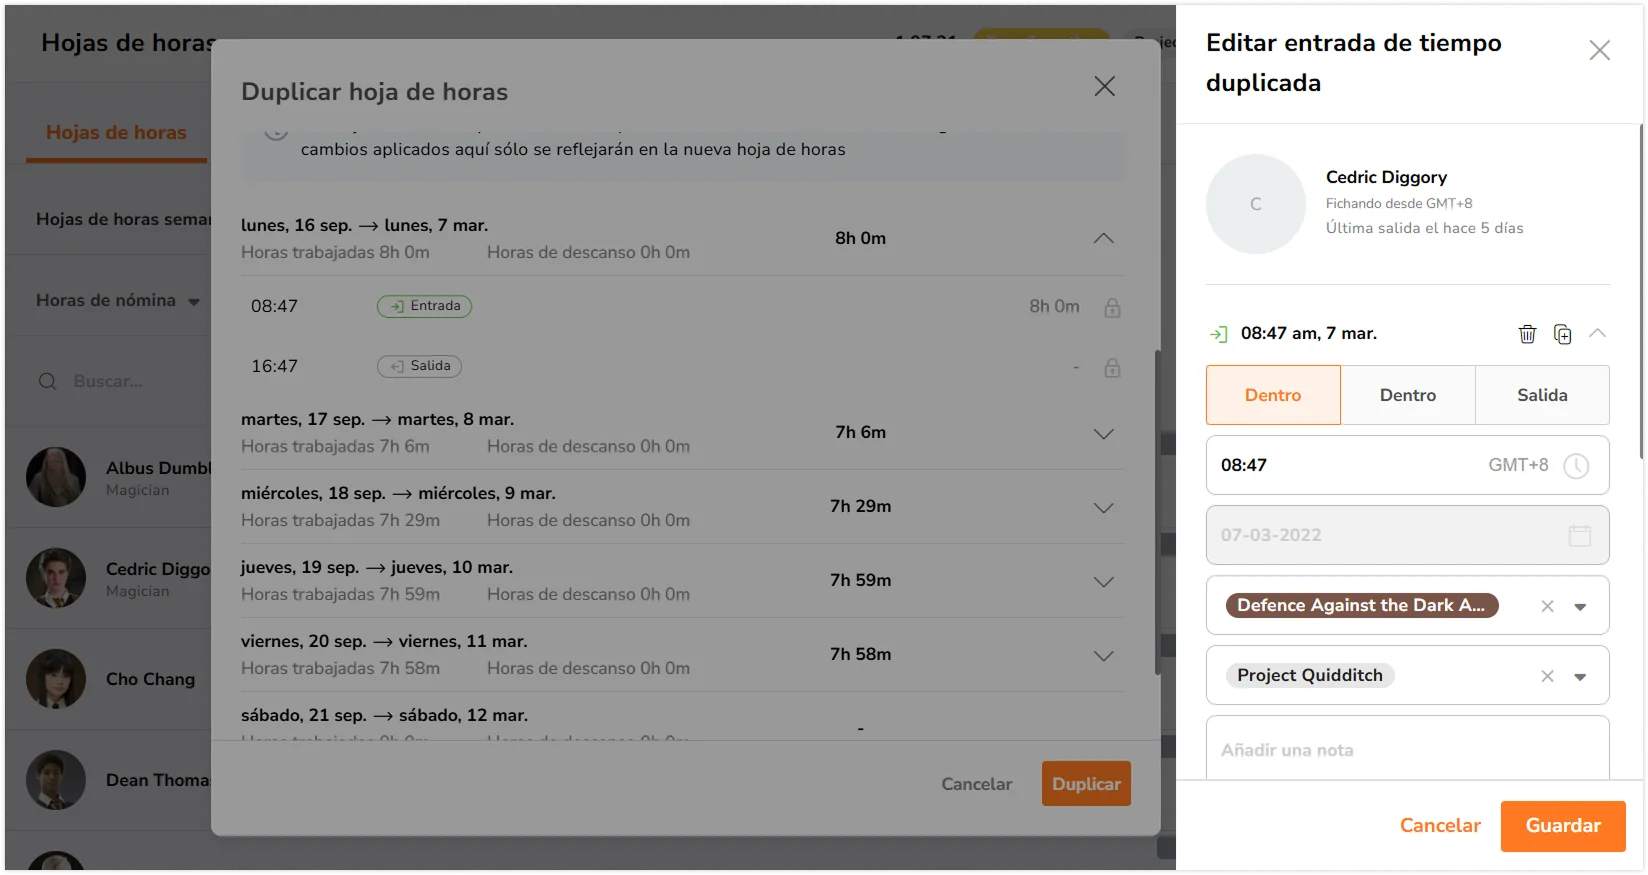The width and height of the screenshot is (1648, 875).
Task: Open the clock time picker icon
Action: pyautogui.click(x=1576, y=465)
